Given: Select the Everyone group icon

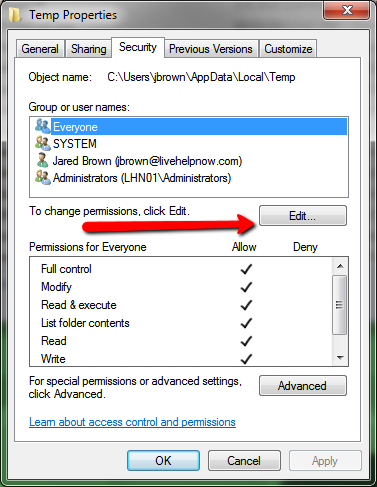Looking at the screenshot, I should point(43,126).
